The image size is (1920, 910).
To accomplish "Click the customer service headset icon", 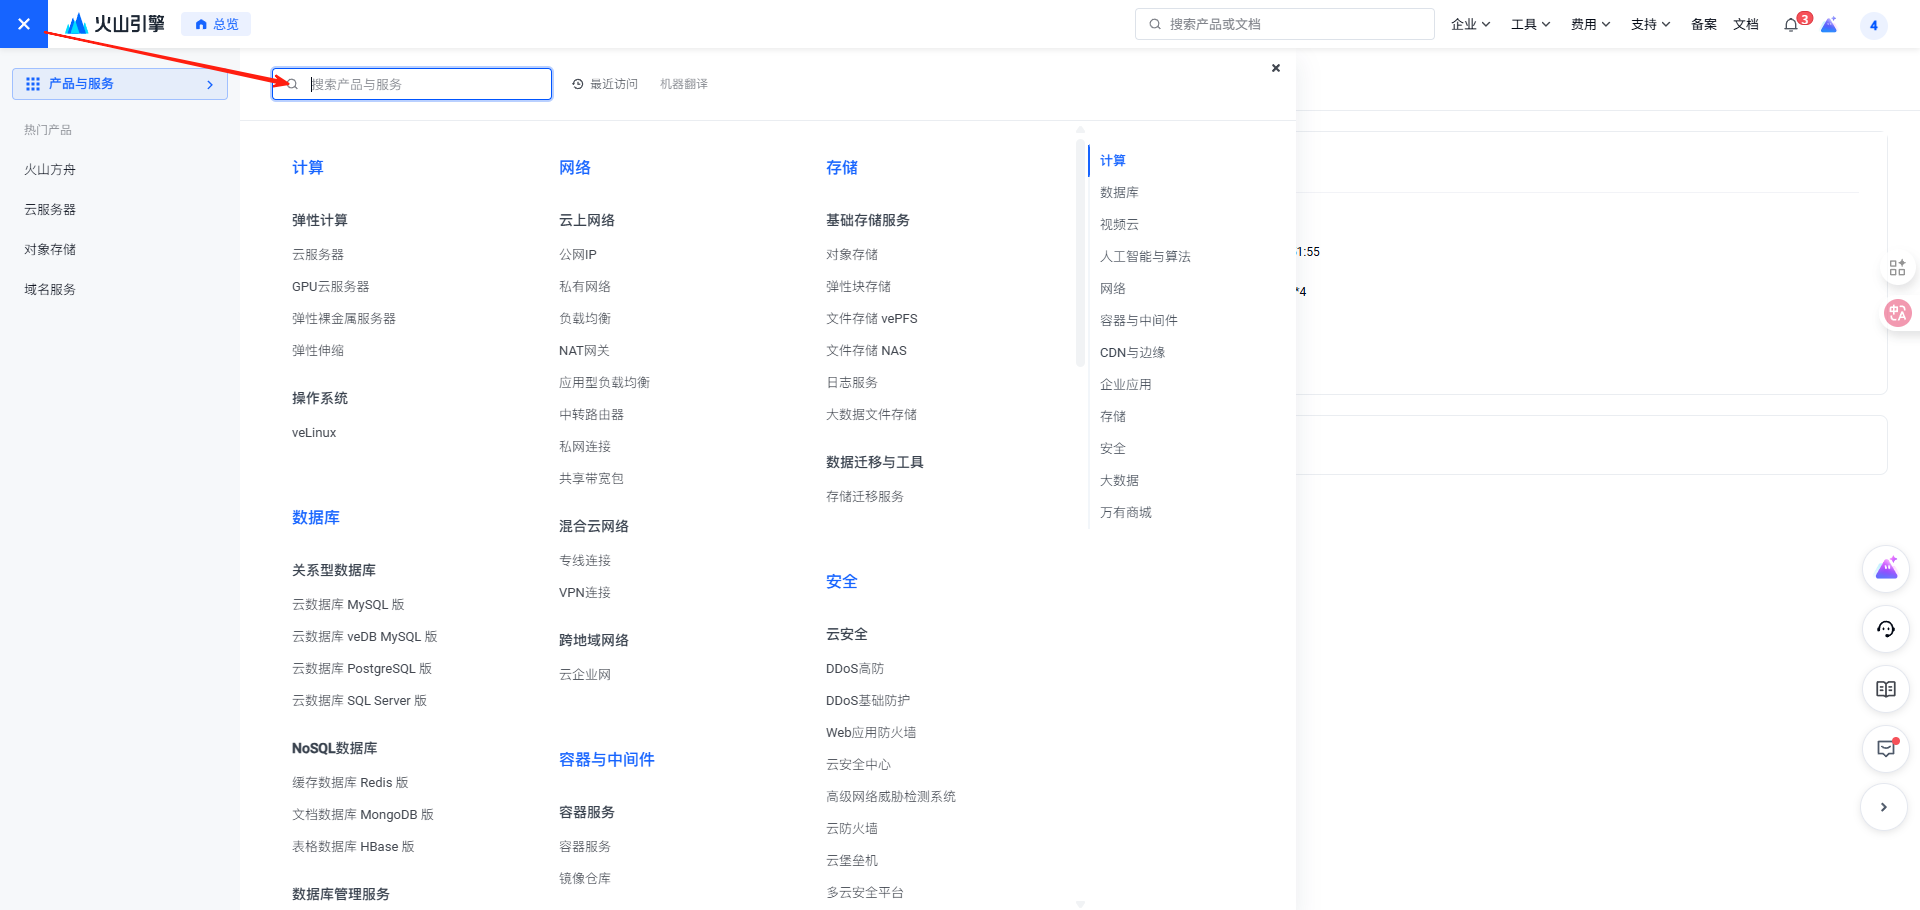I will 1886,629.
